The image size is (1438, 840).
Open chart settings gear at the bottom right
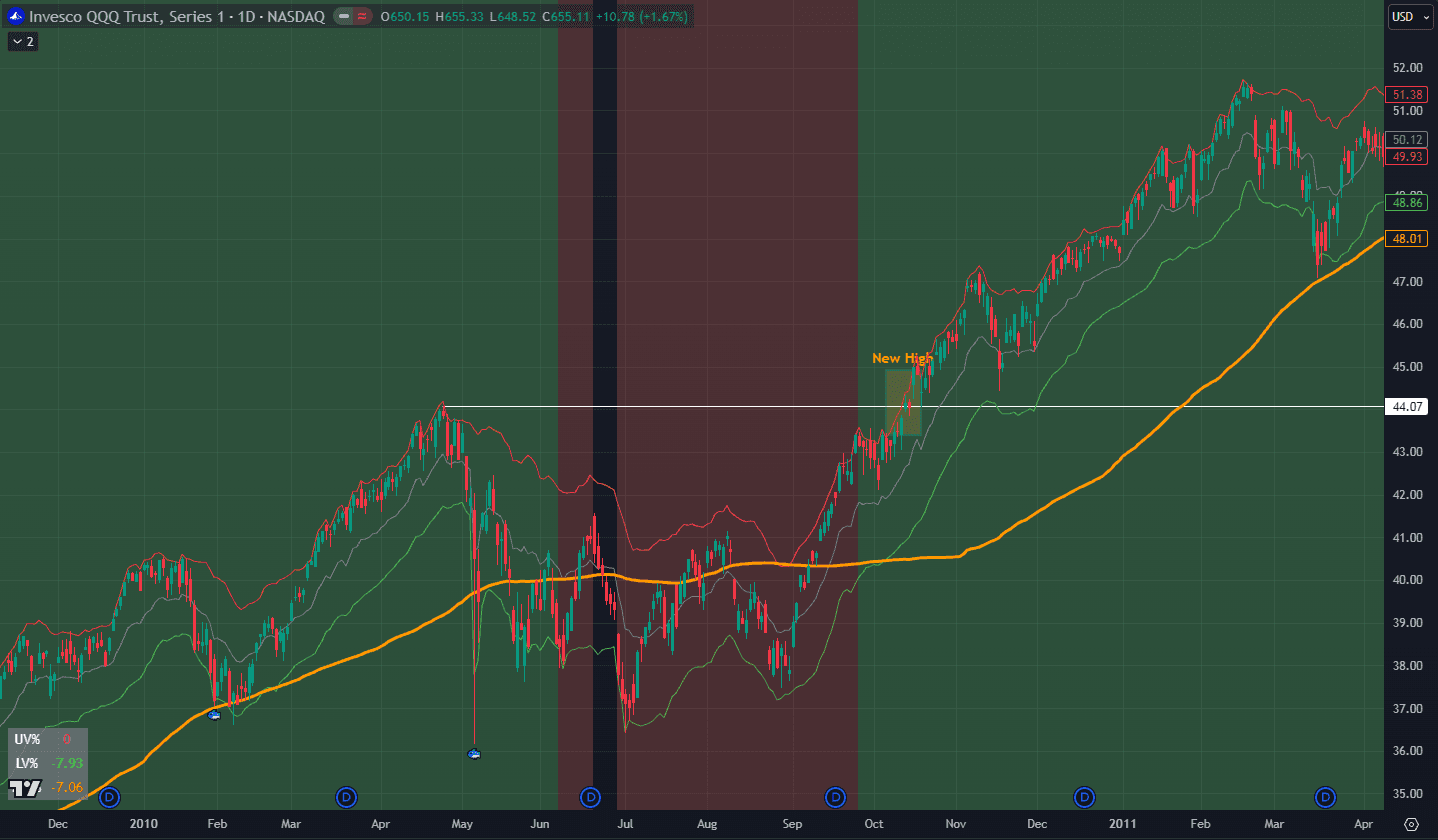[1411, 825]
